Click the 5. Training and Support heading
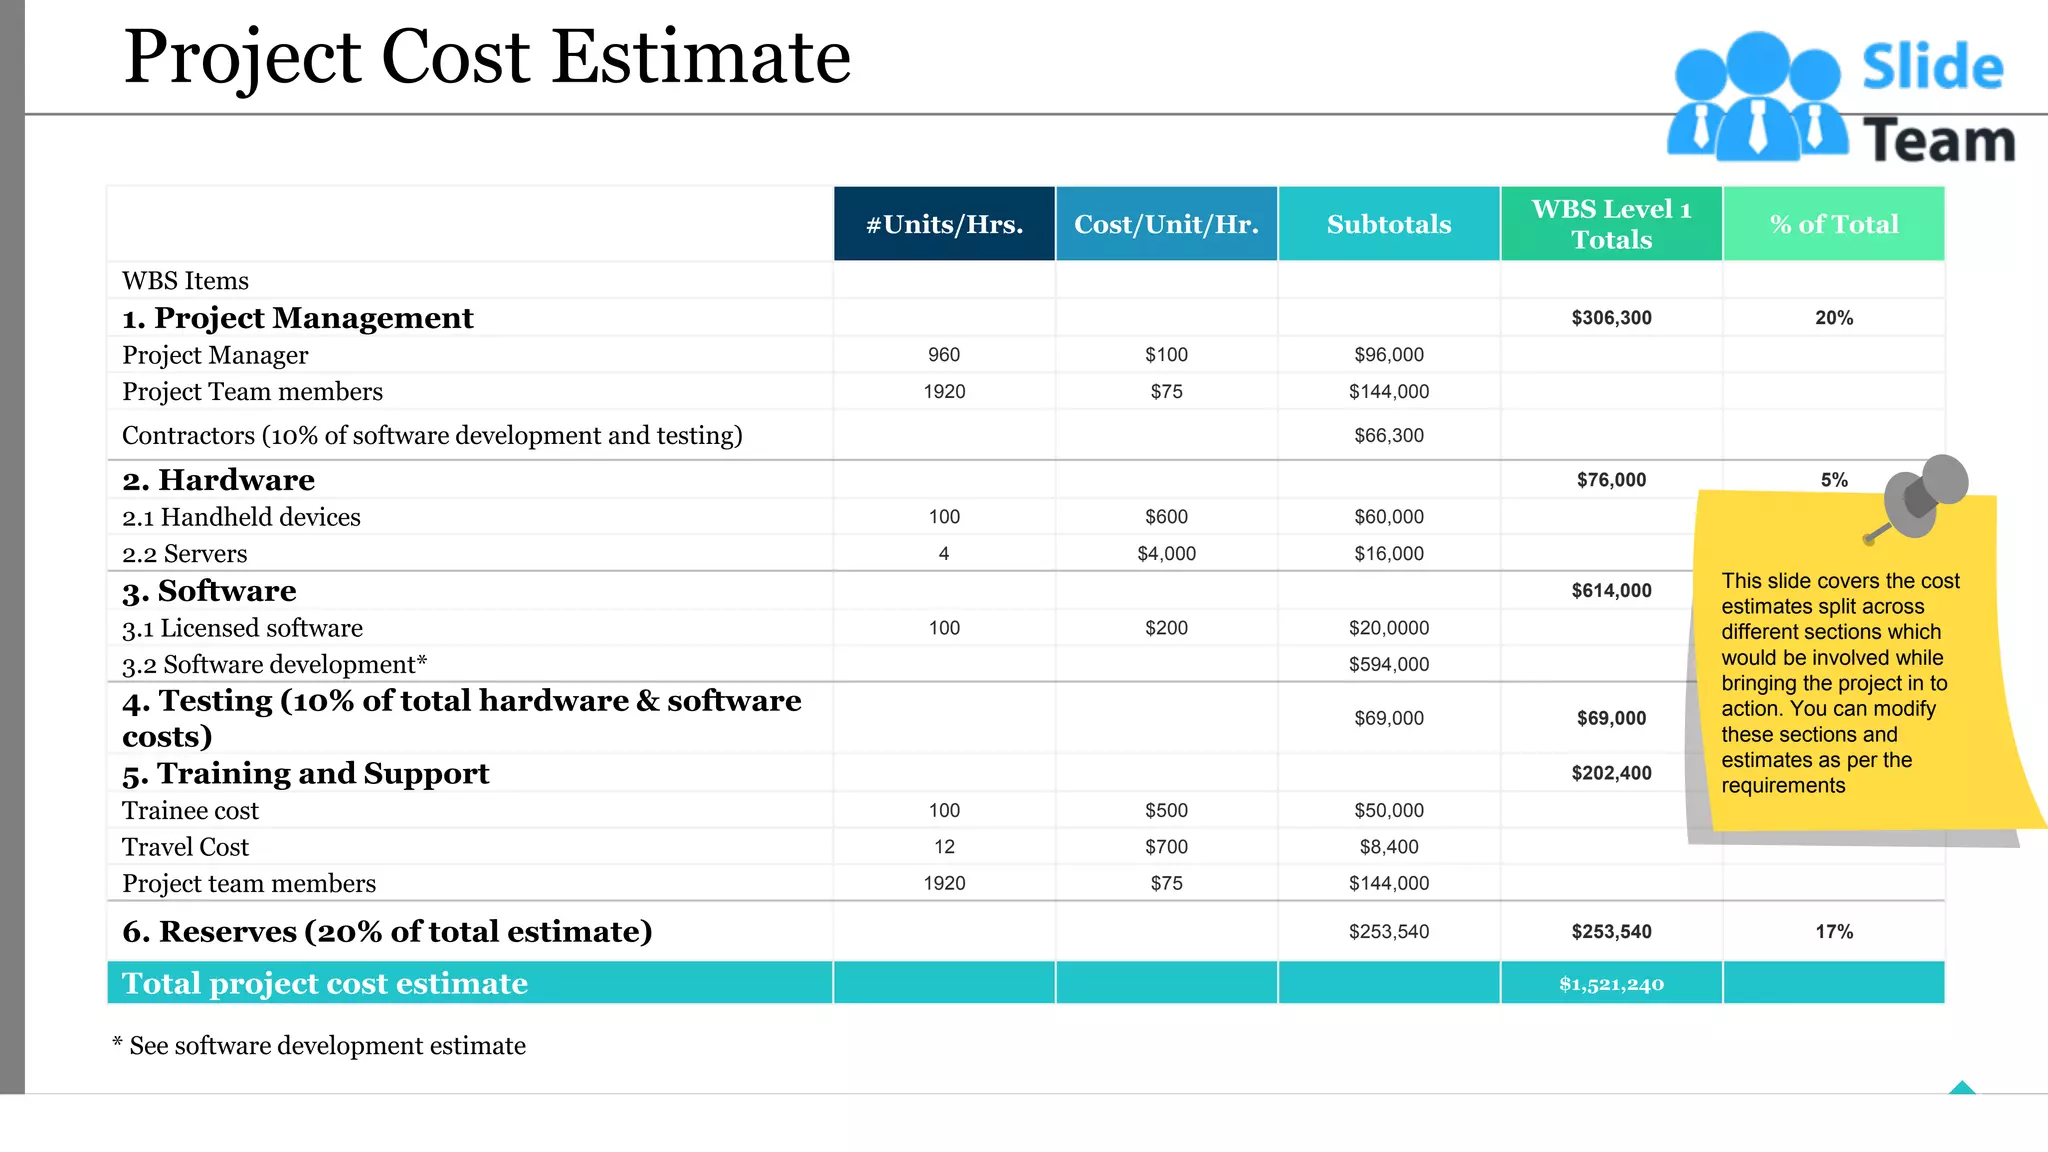 click(x=305, y=773)
